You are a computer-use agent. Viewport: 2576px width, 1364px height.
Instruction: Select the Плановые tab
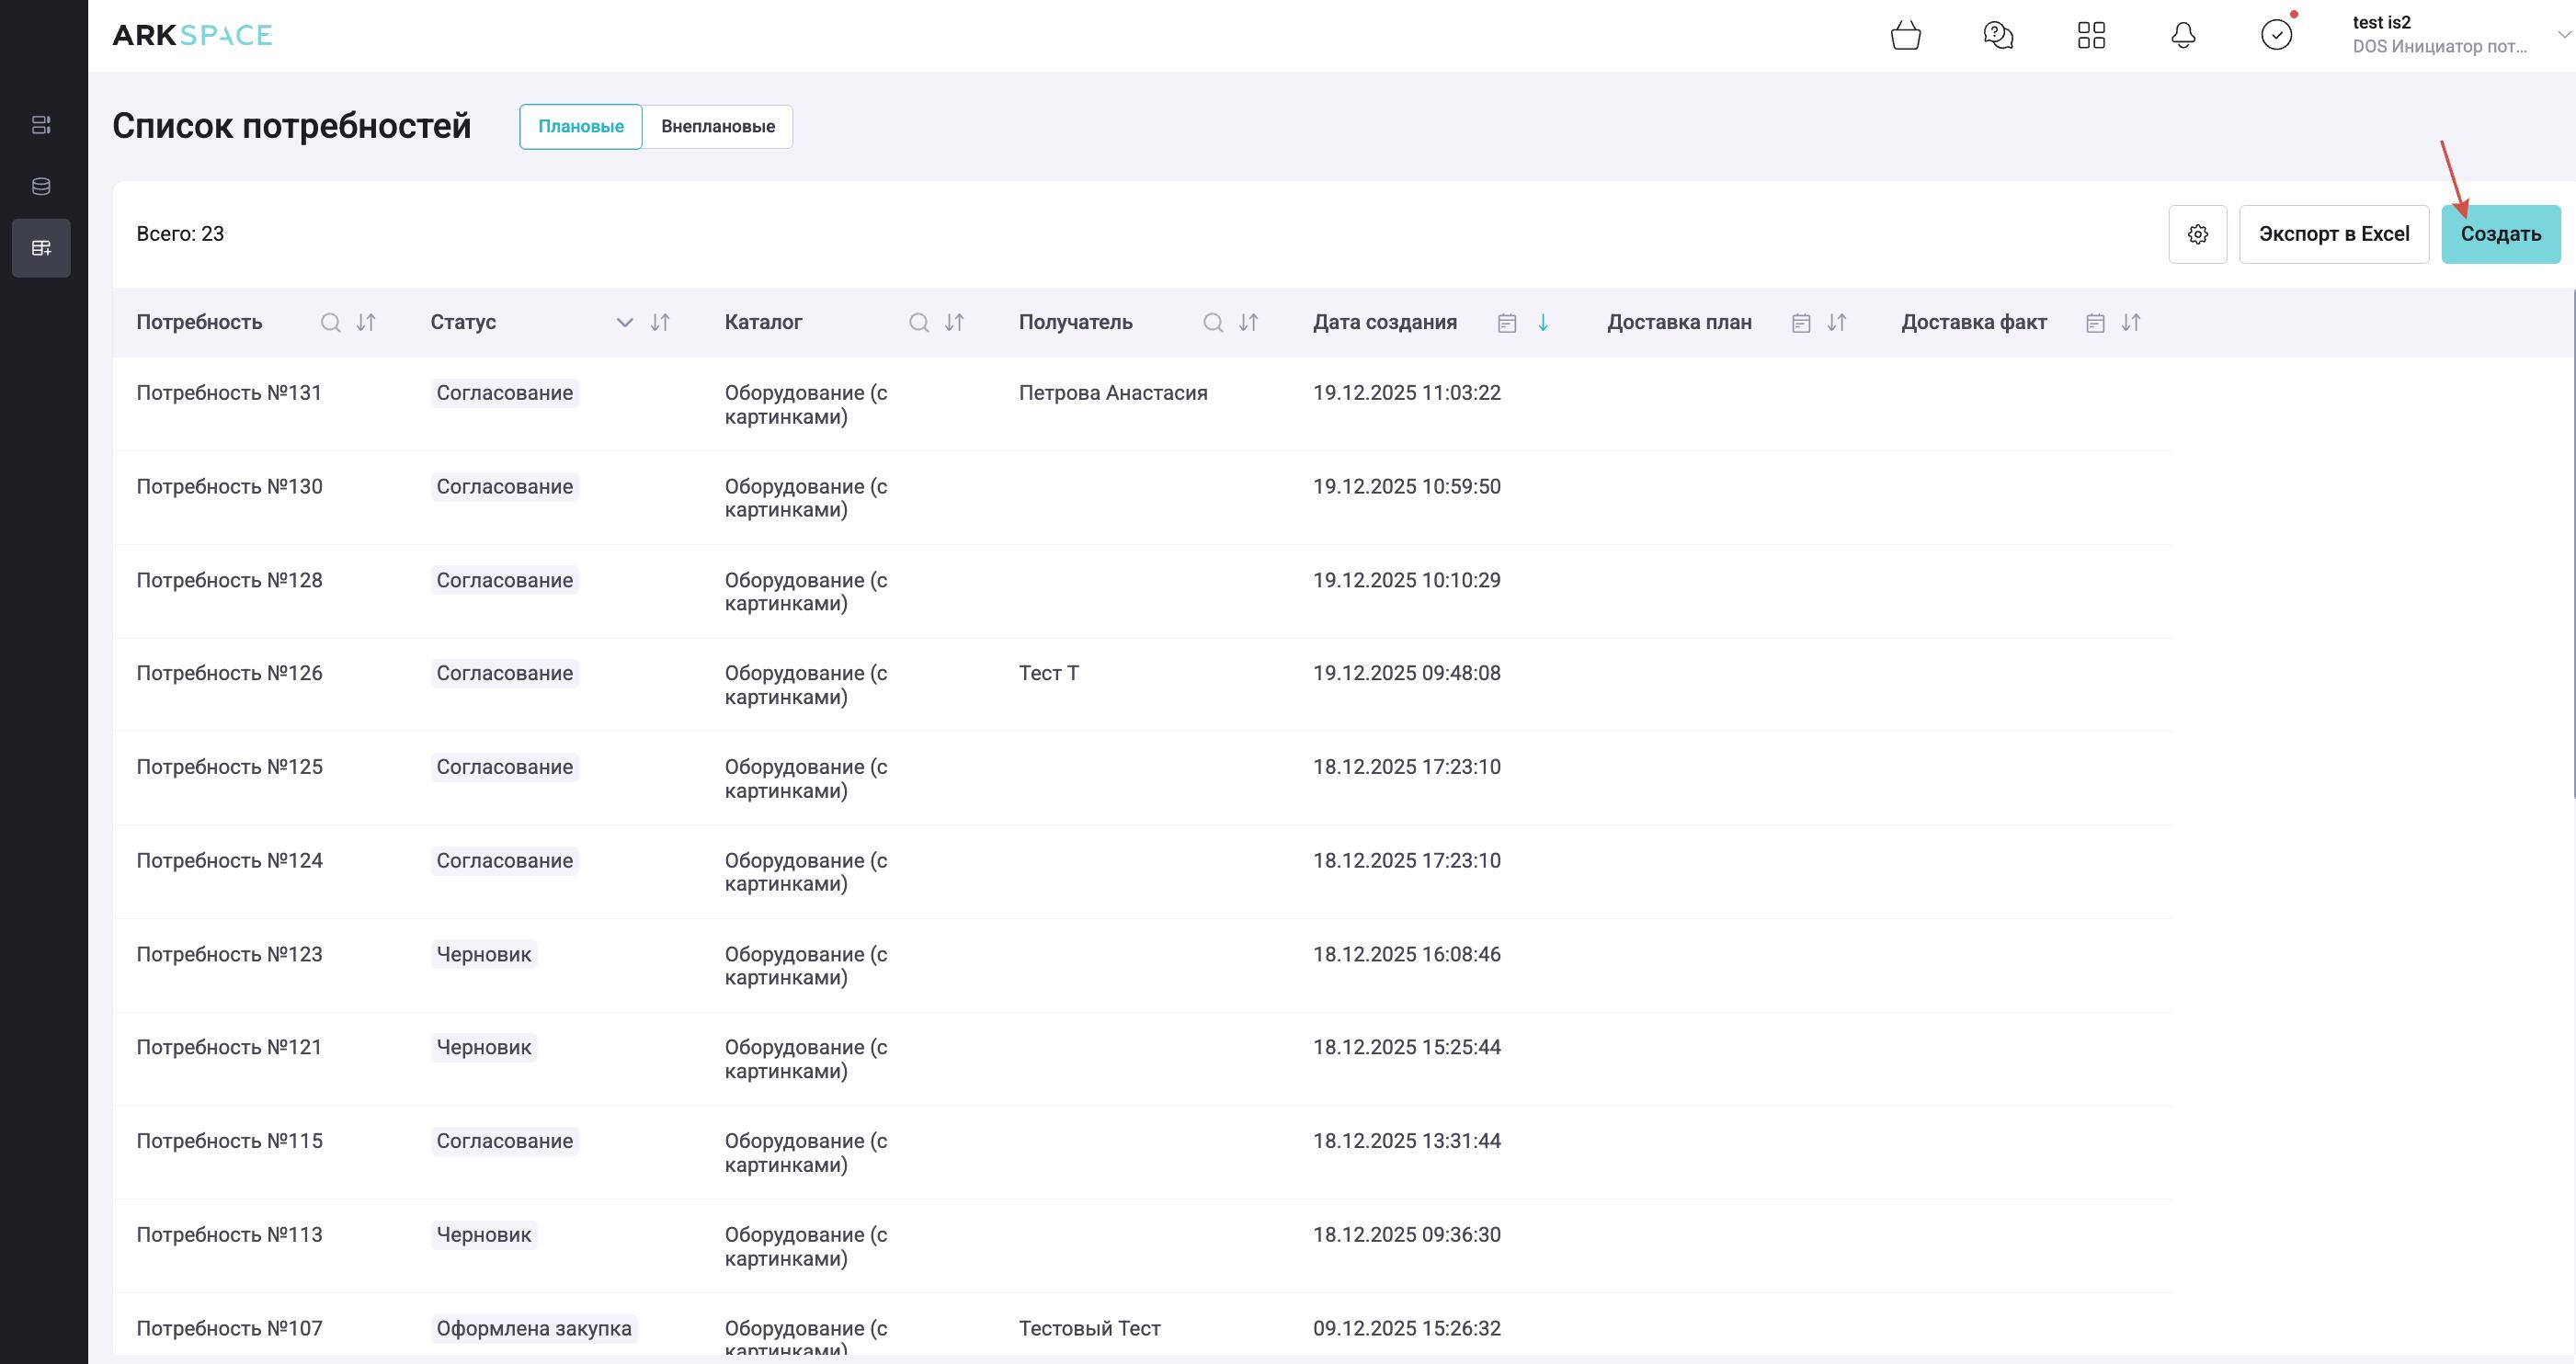(x=580, y=127)
